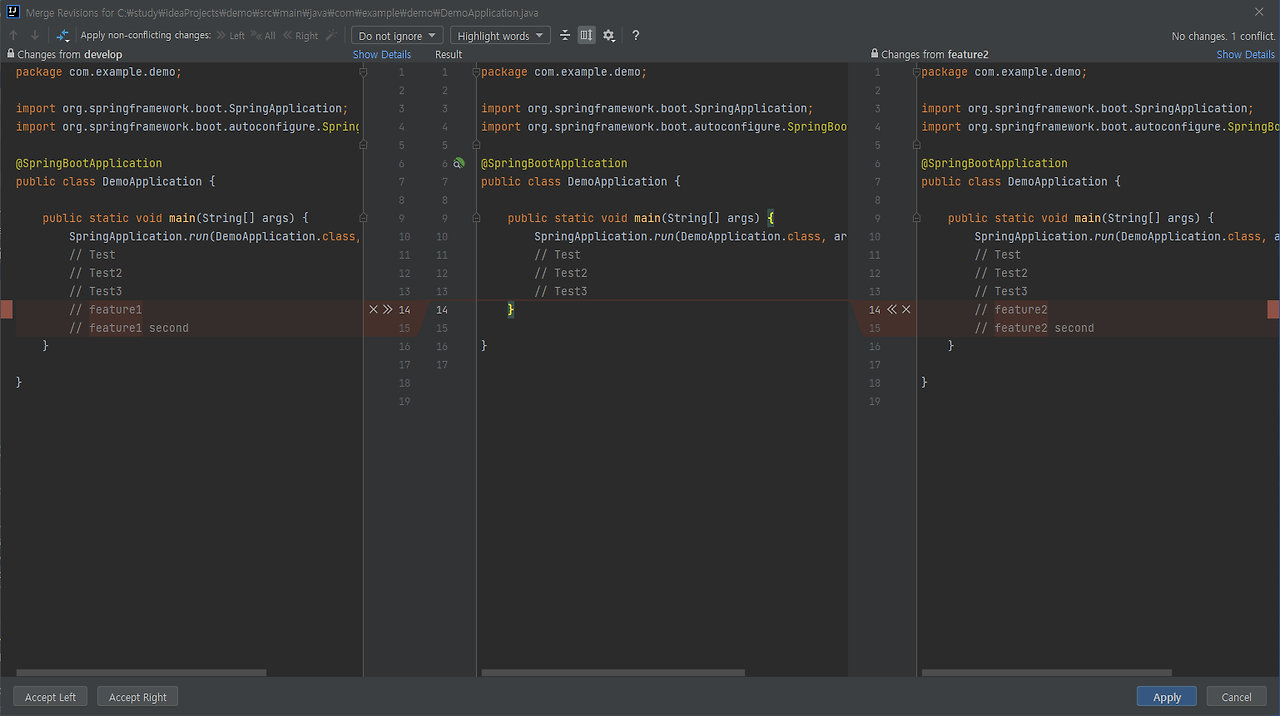The height and width of the screenshot is (716, 1280).
Task: Accept the feature2 change with the << arrow
Action: point(892,310)
